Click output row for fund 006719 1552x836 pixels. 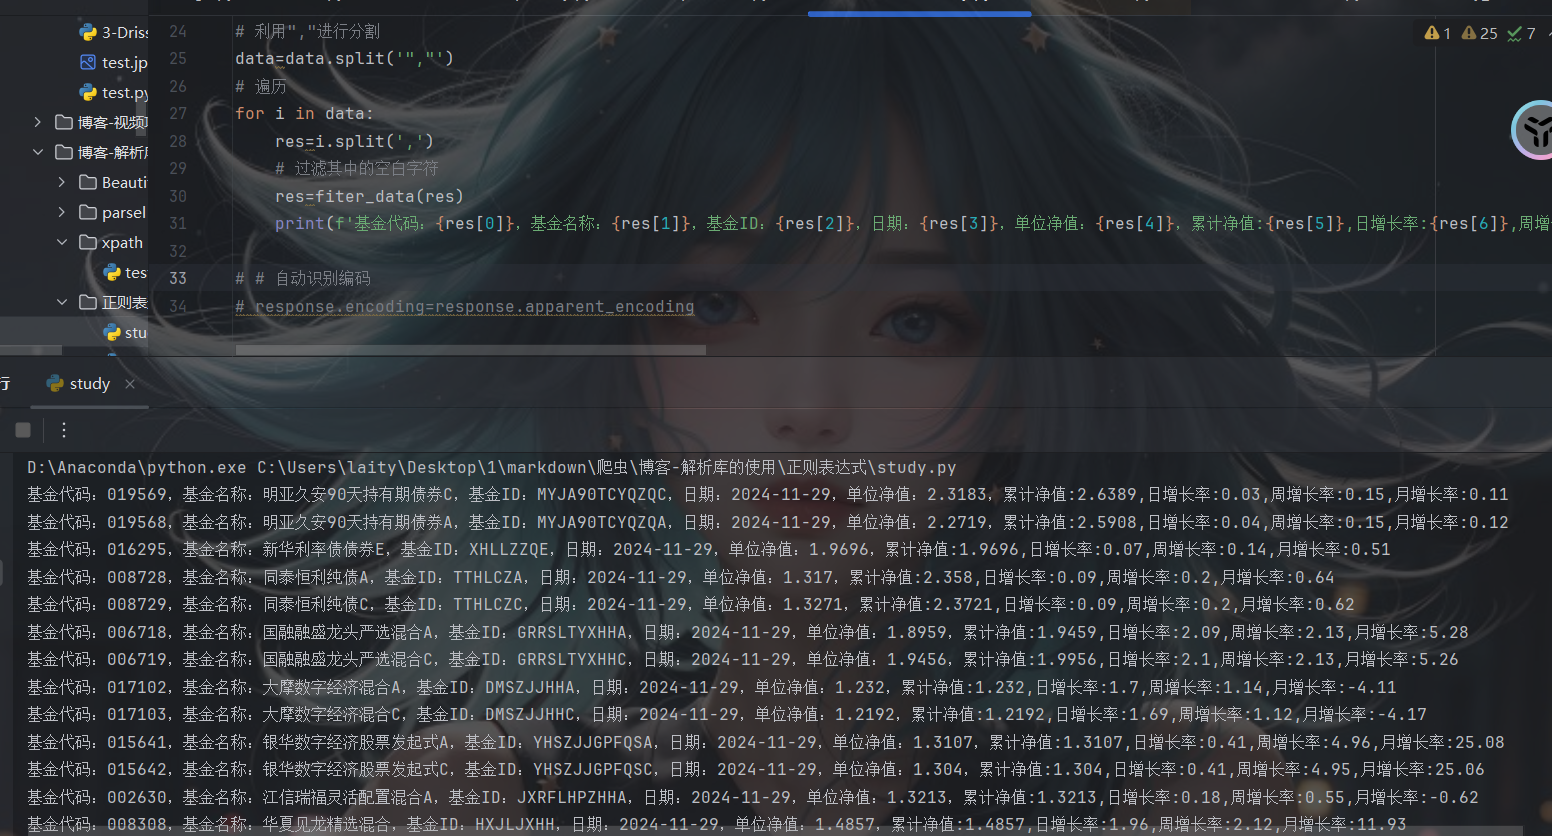pos(742,659)
